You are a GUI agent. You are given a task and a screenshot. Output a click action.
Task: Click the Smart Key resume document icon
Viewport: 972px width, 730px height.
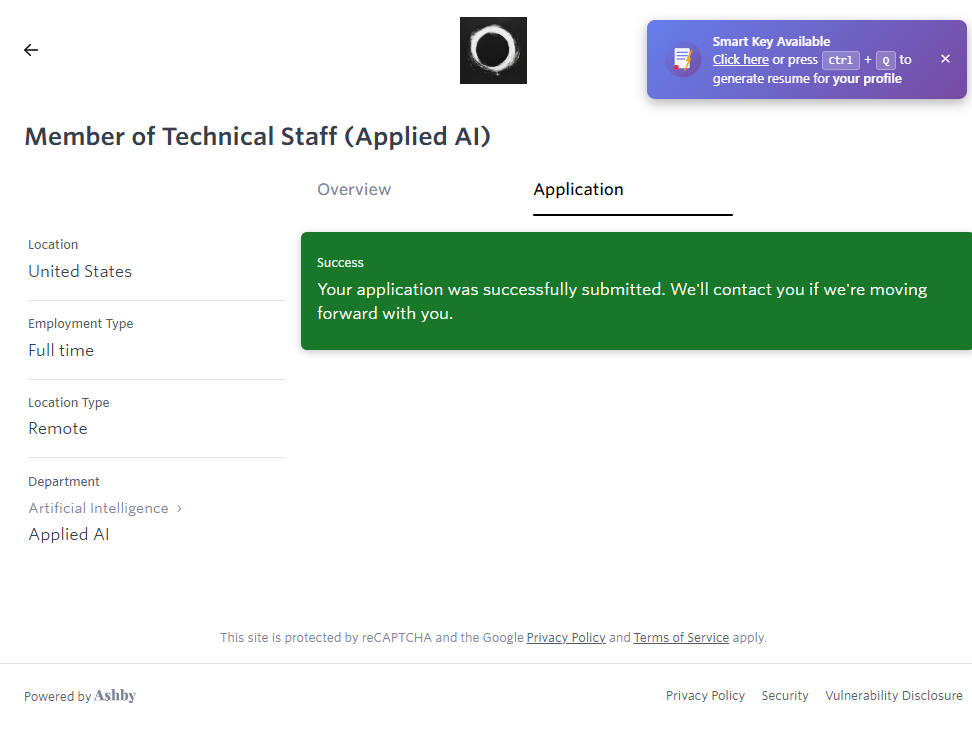click(683, 59)
